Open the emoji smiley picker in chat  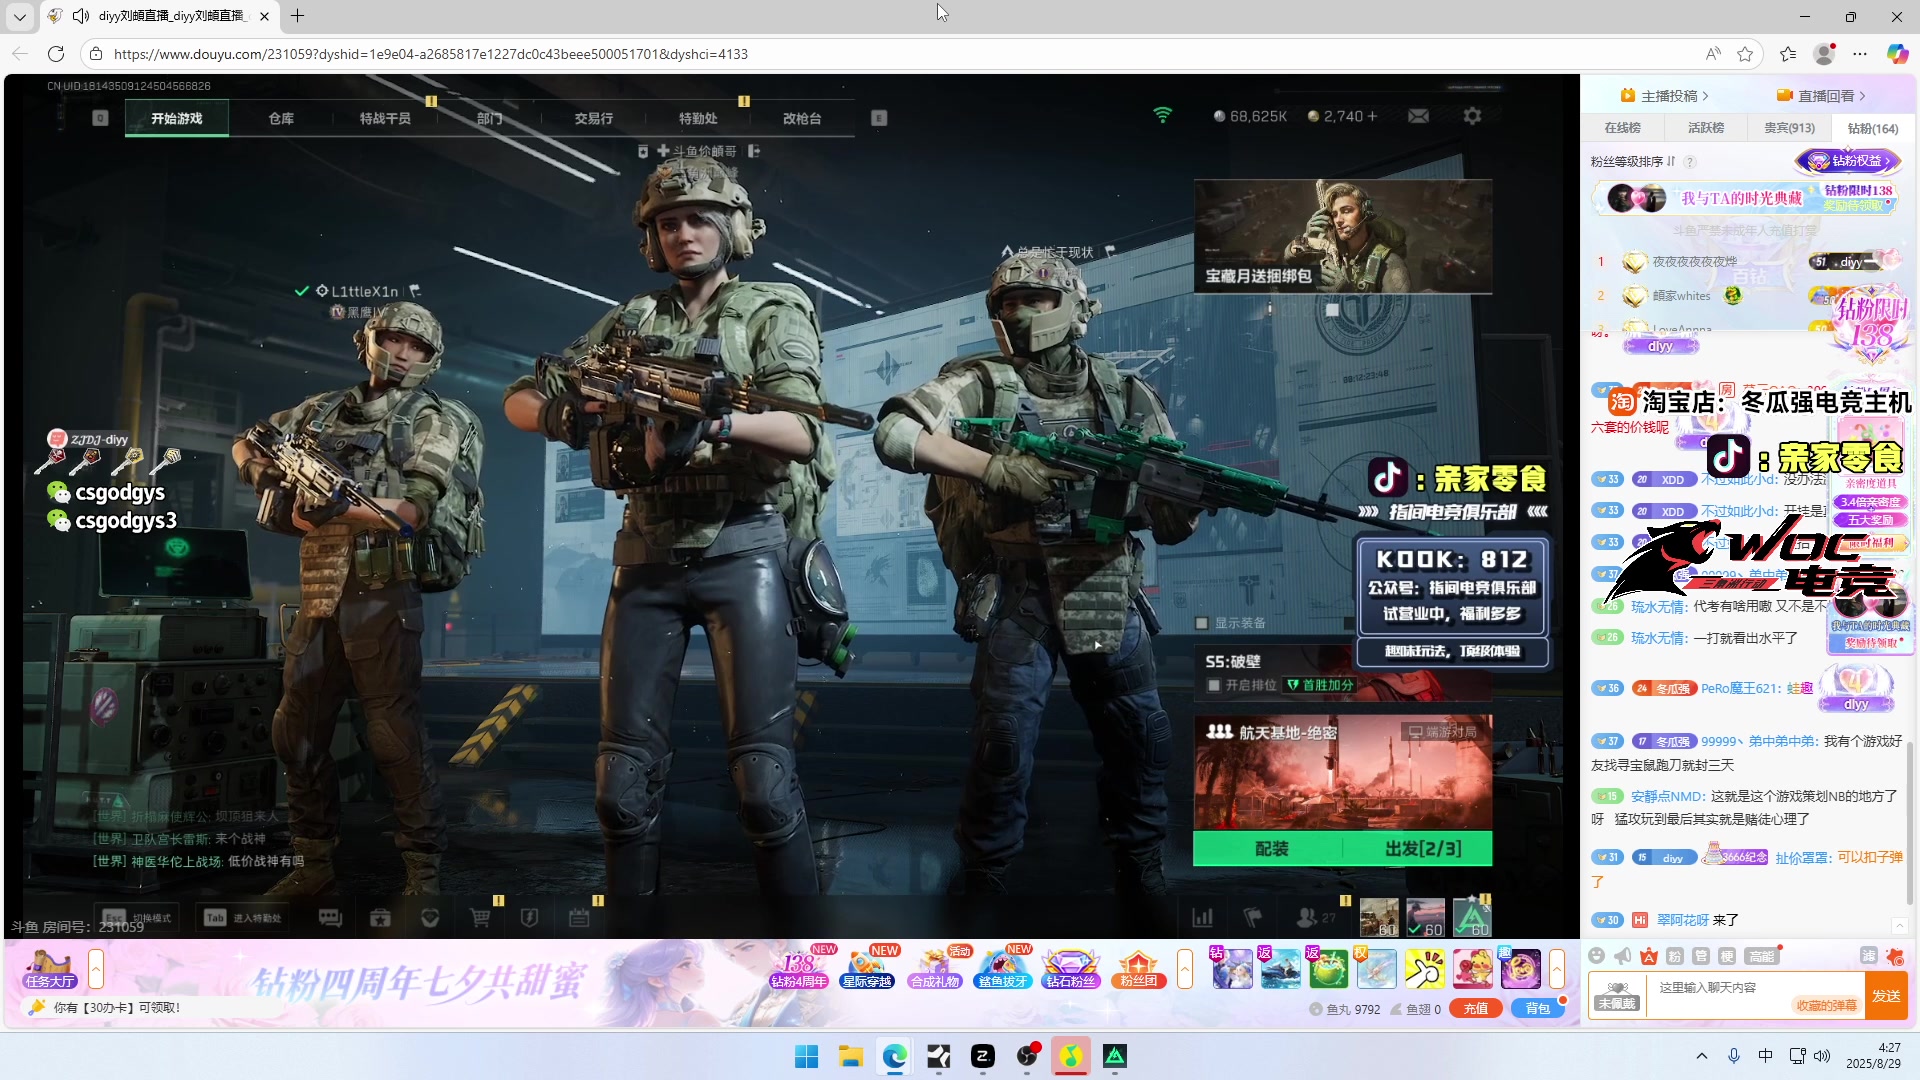click(x=1597, y=956)
